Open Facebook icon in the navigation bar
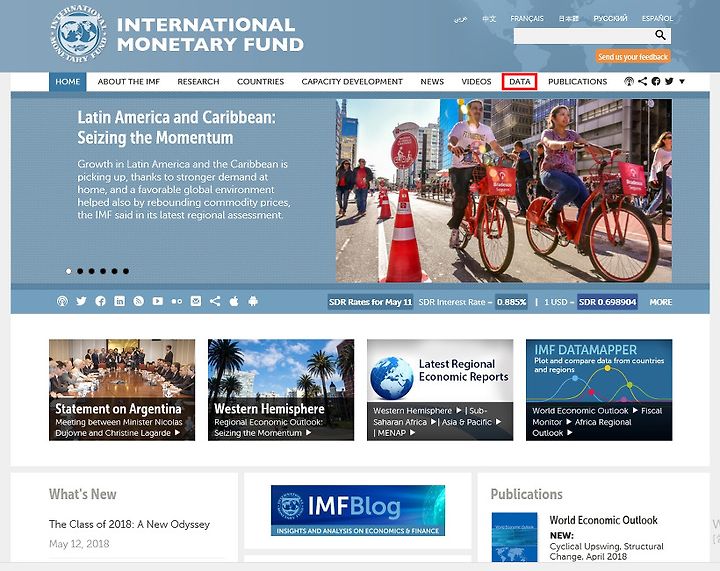The width and height of the screenshot is (720, 571). (x=656, y=81)
